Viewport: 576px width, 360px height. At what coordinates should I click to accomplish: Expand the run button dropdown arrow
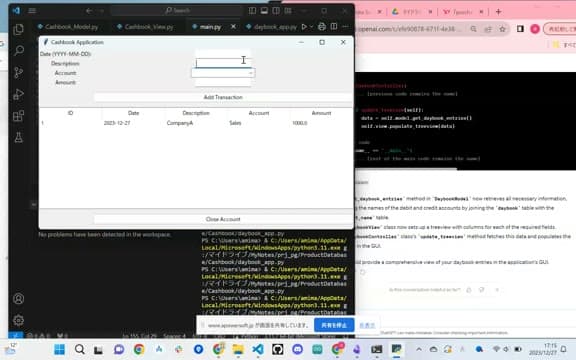point(312,26)
